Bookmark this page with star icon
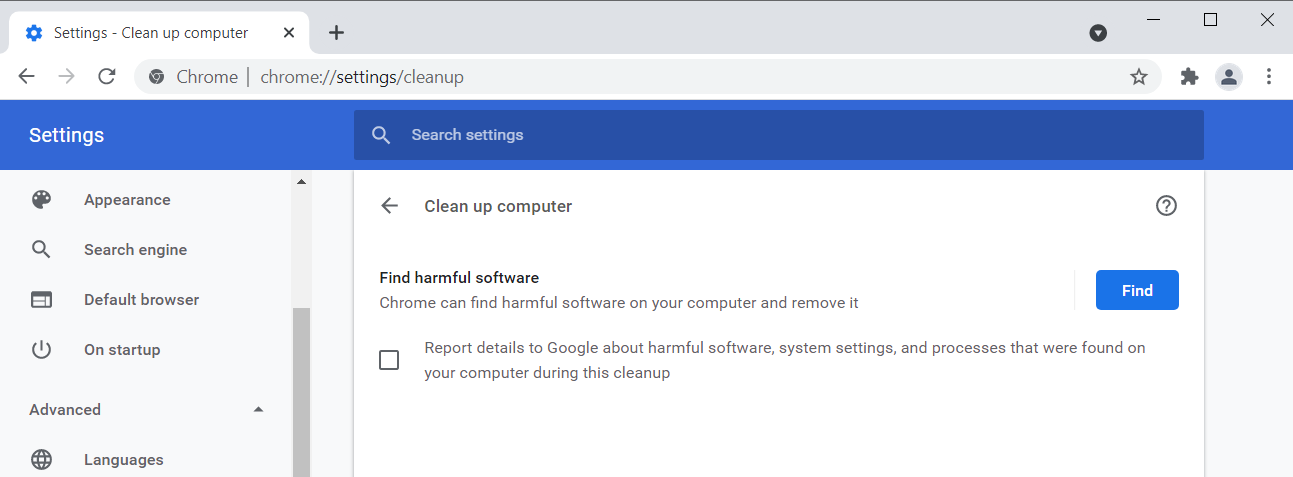The height and width of the screenshot is (477, 1293). pyautogui.click(x=1139, y=77)
